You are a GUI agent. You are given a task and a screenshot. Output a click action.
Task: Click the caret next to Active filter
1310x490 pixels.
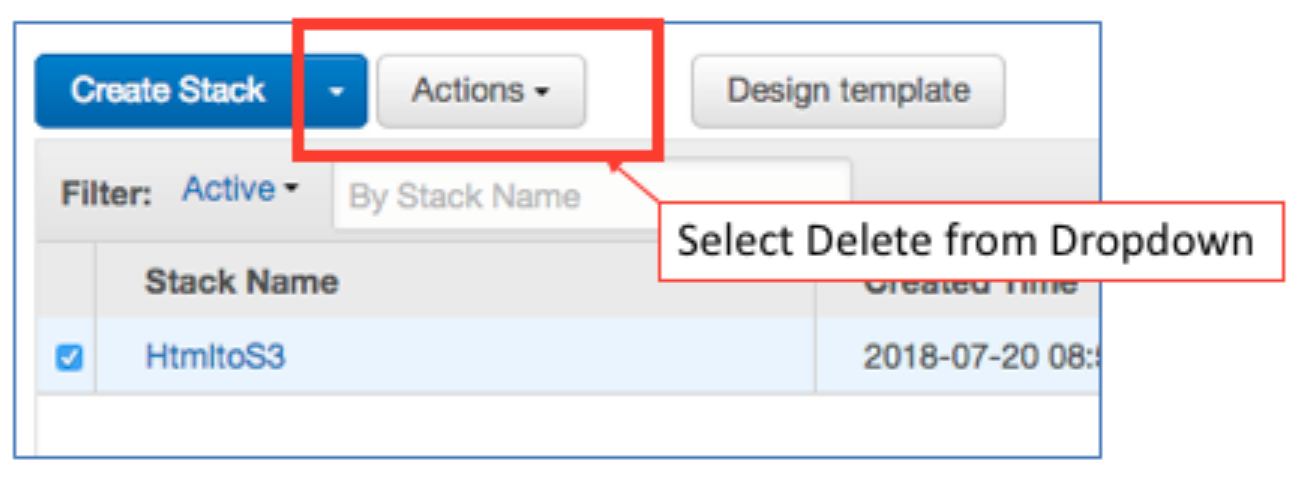291,189
